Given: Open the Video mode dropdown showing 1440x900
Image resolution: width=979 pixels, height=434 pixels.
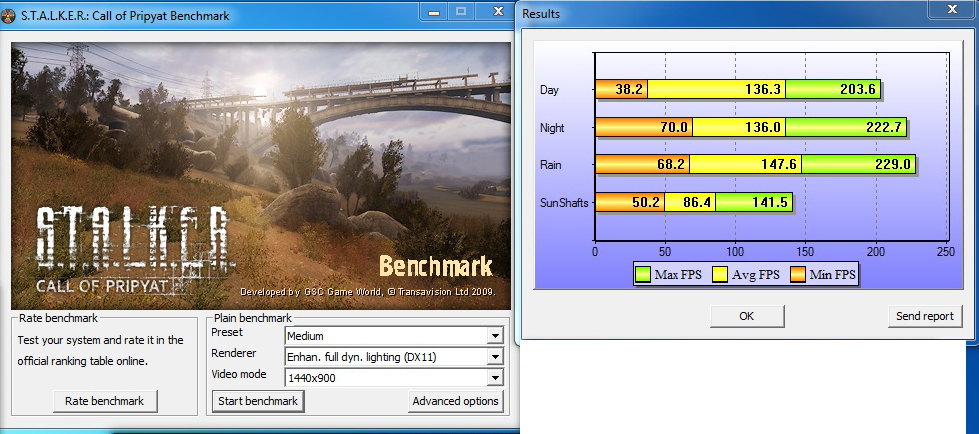Looking at the screenshot, I should [393, 378].
